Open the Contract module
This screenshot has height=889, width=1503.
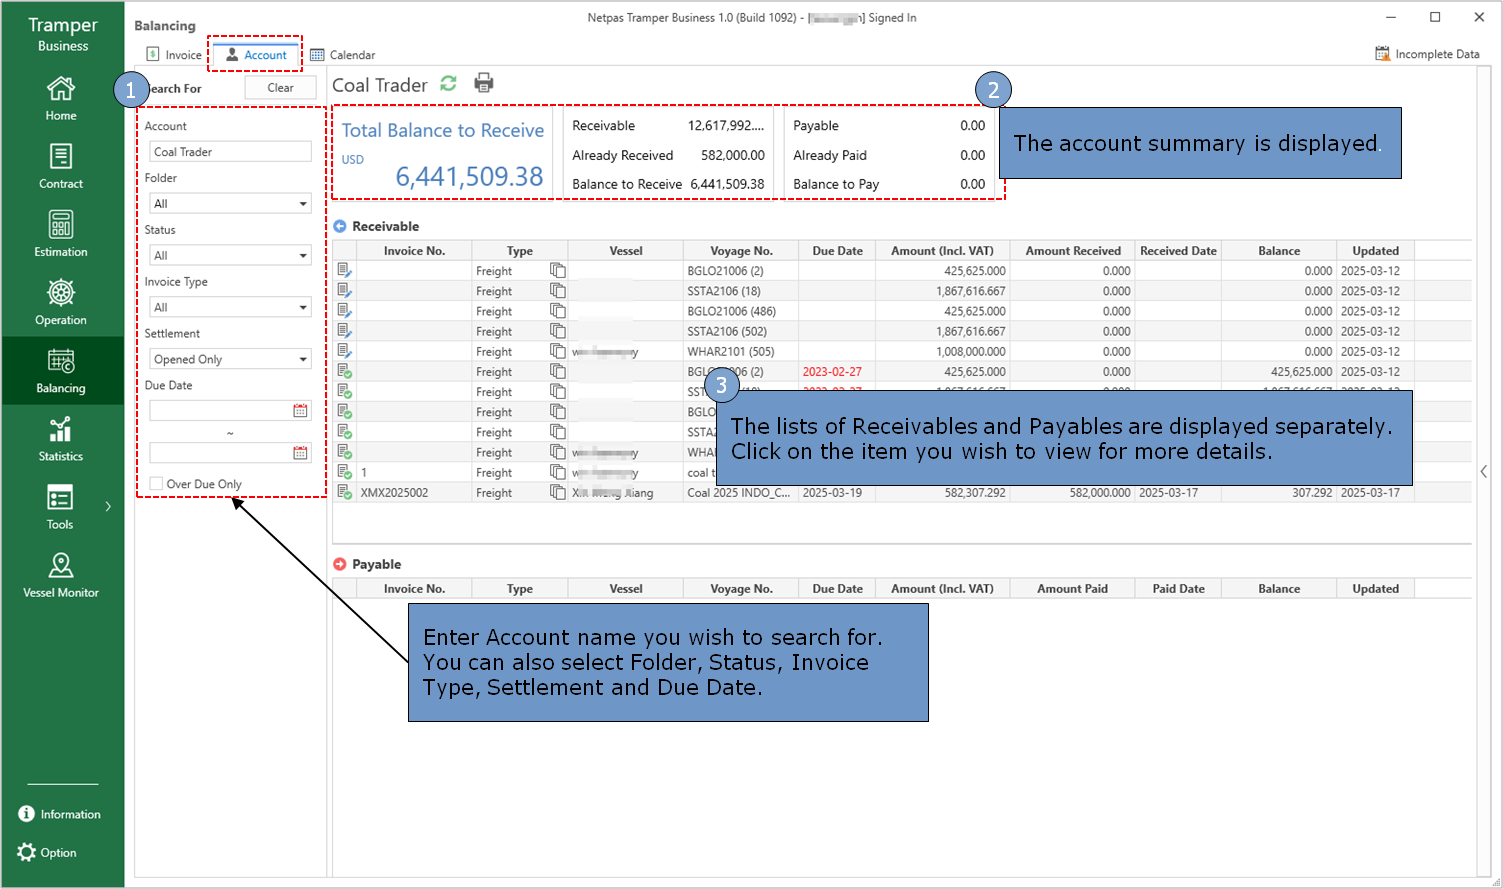pyautogui.click(x=61, y=167)
